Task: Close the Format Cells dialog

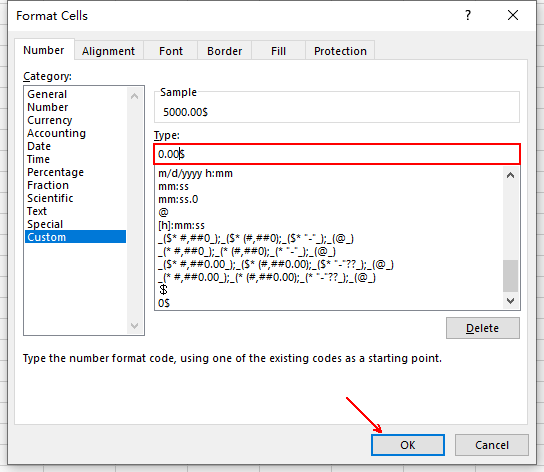Action: (x=513, y=15)
